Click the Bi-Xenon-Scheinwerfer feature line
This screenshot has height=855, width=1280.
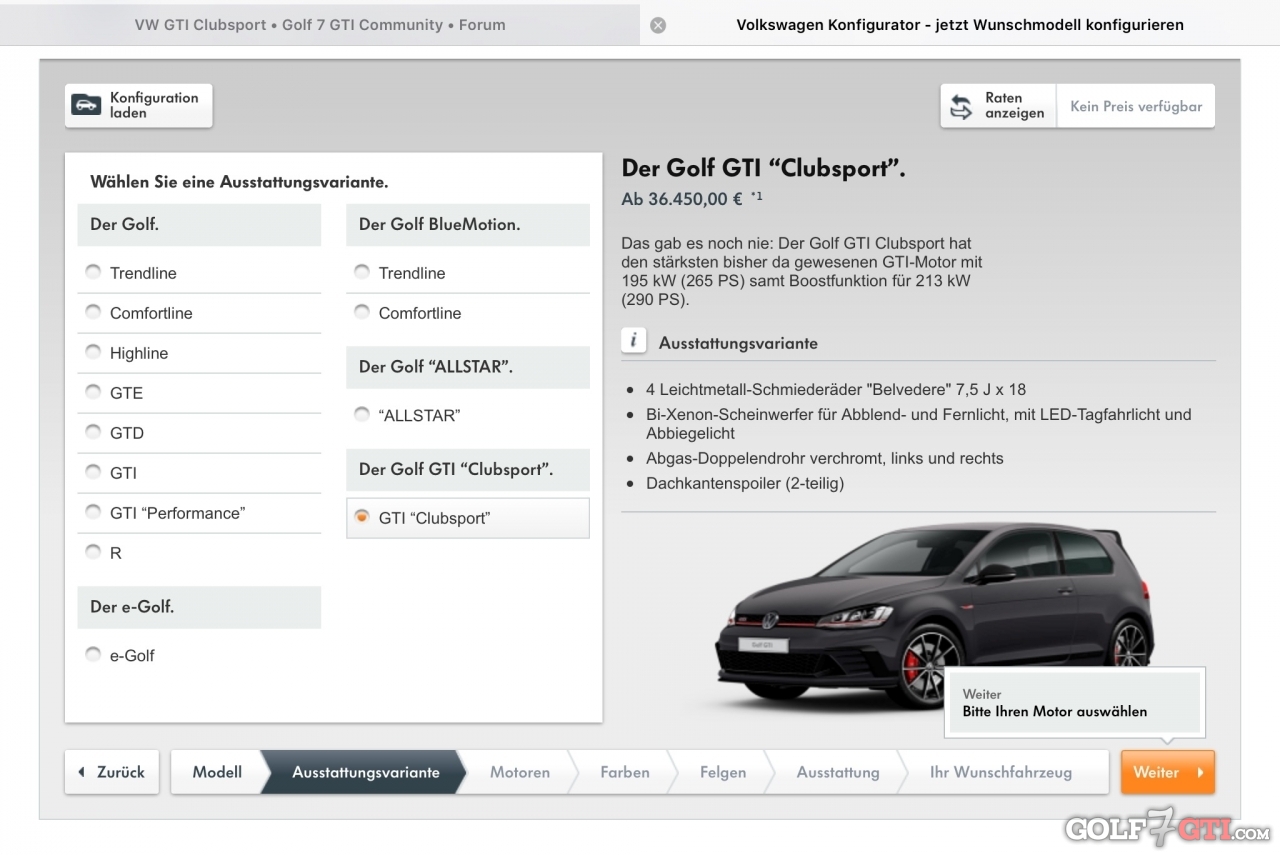pyautogui.click(x=919, y=424)
